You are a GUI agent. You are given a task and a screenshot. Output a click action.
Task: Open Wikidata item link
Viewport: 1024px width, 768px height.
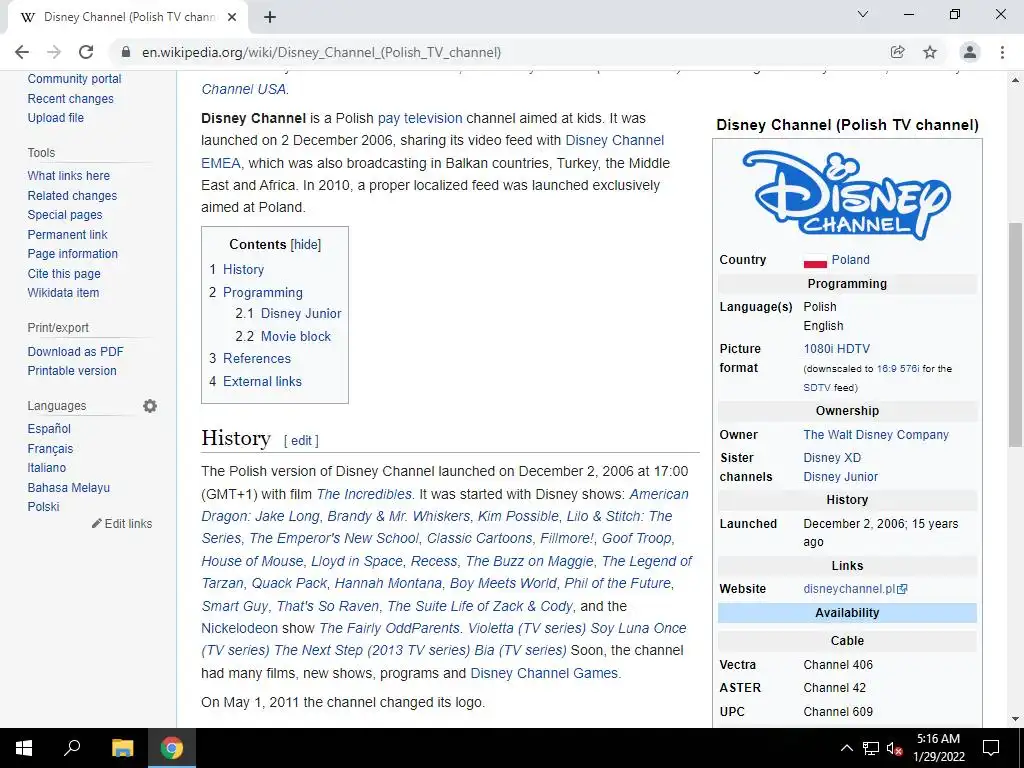coord(63,293)
